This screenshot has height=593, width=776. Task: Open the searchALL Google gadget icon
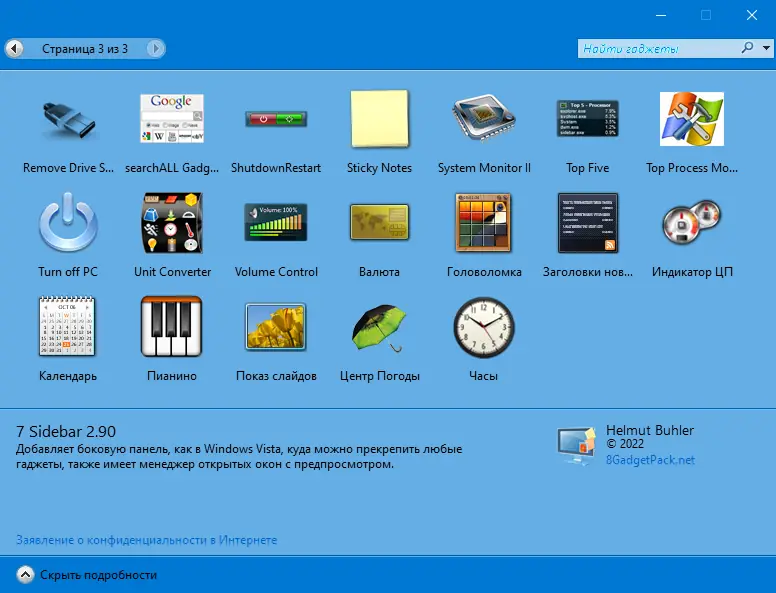[172, 118]
